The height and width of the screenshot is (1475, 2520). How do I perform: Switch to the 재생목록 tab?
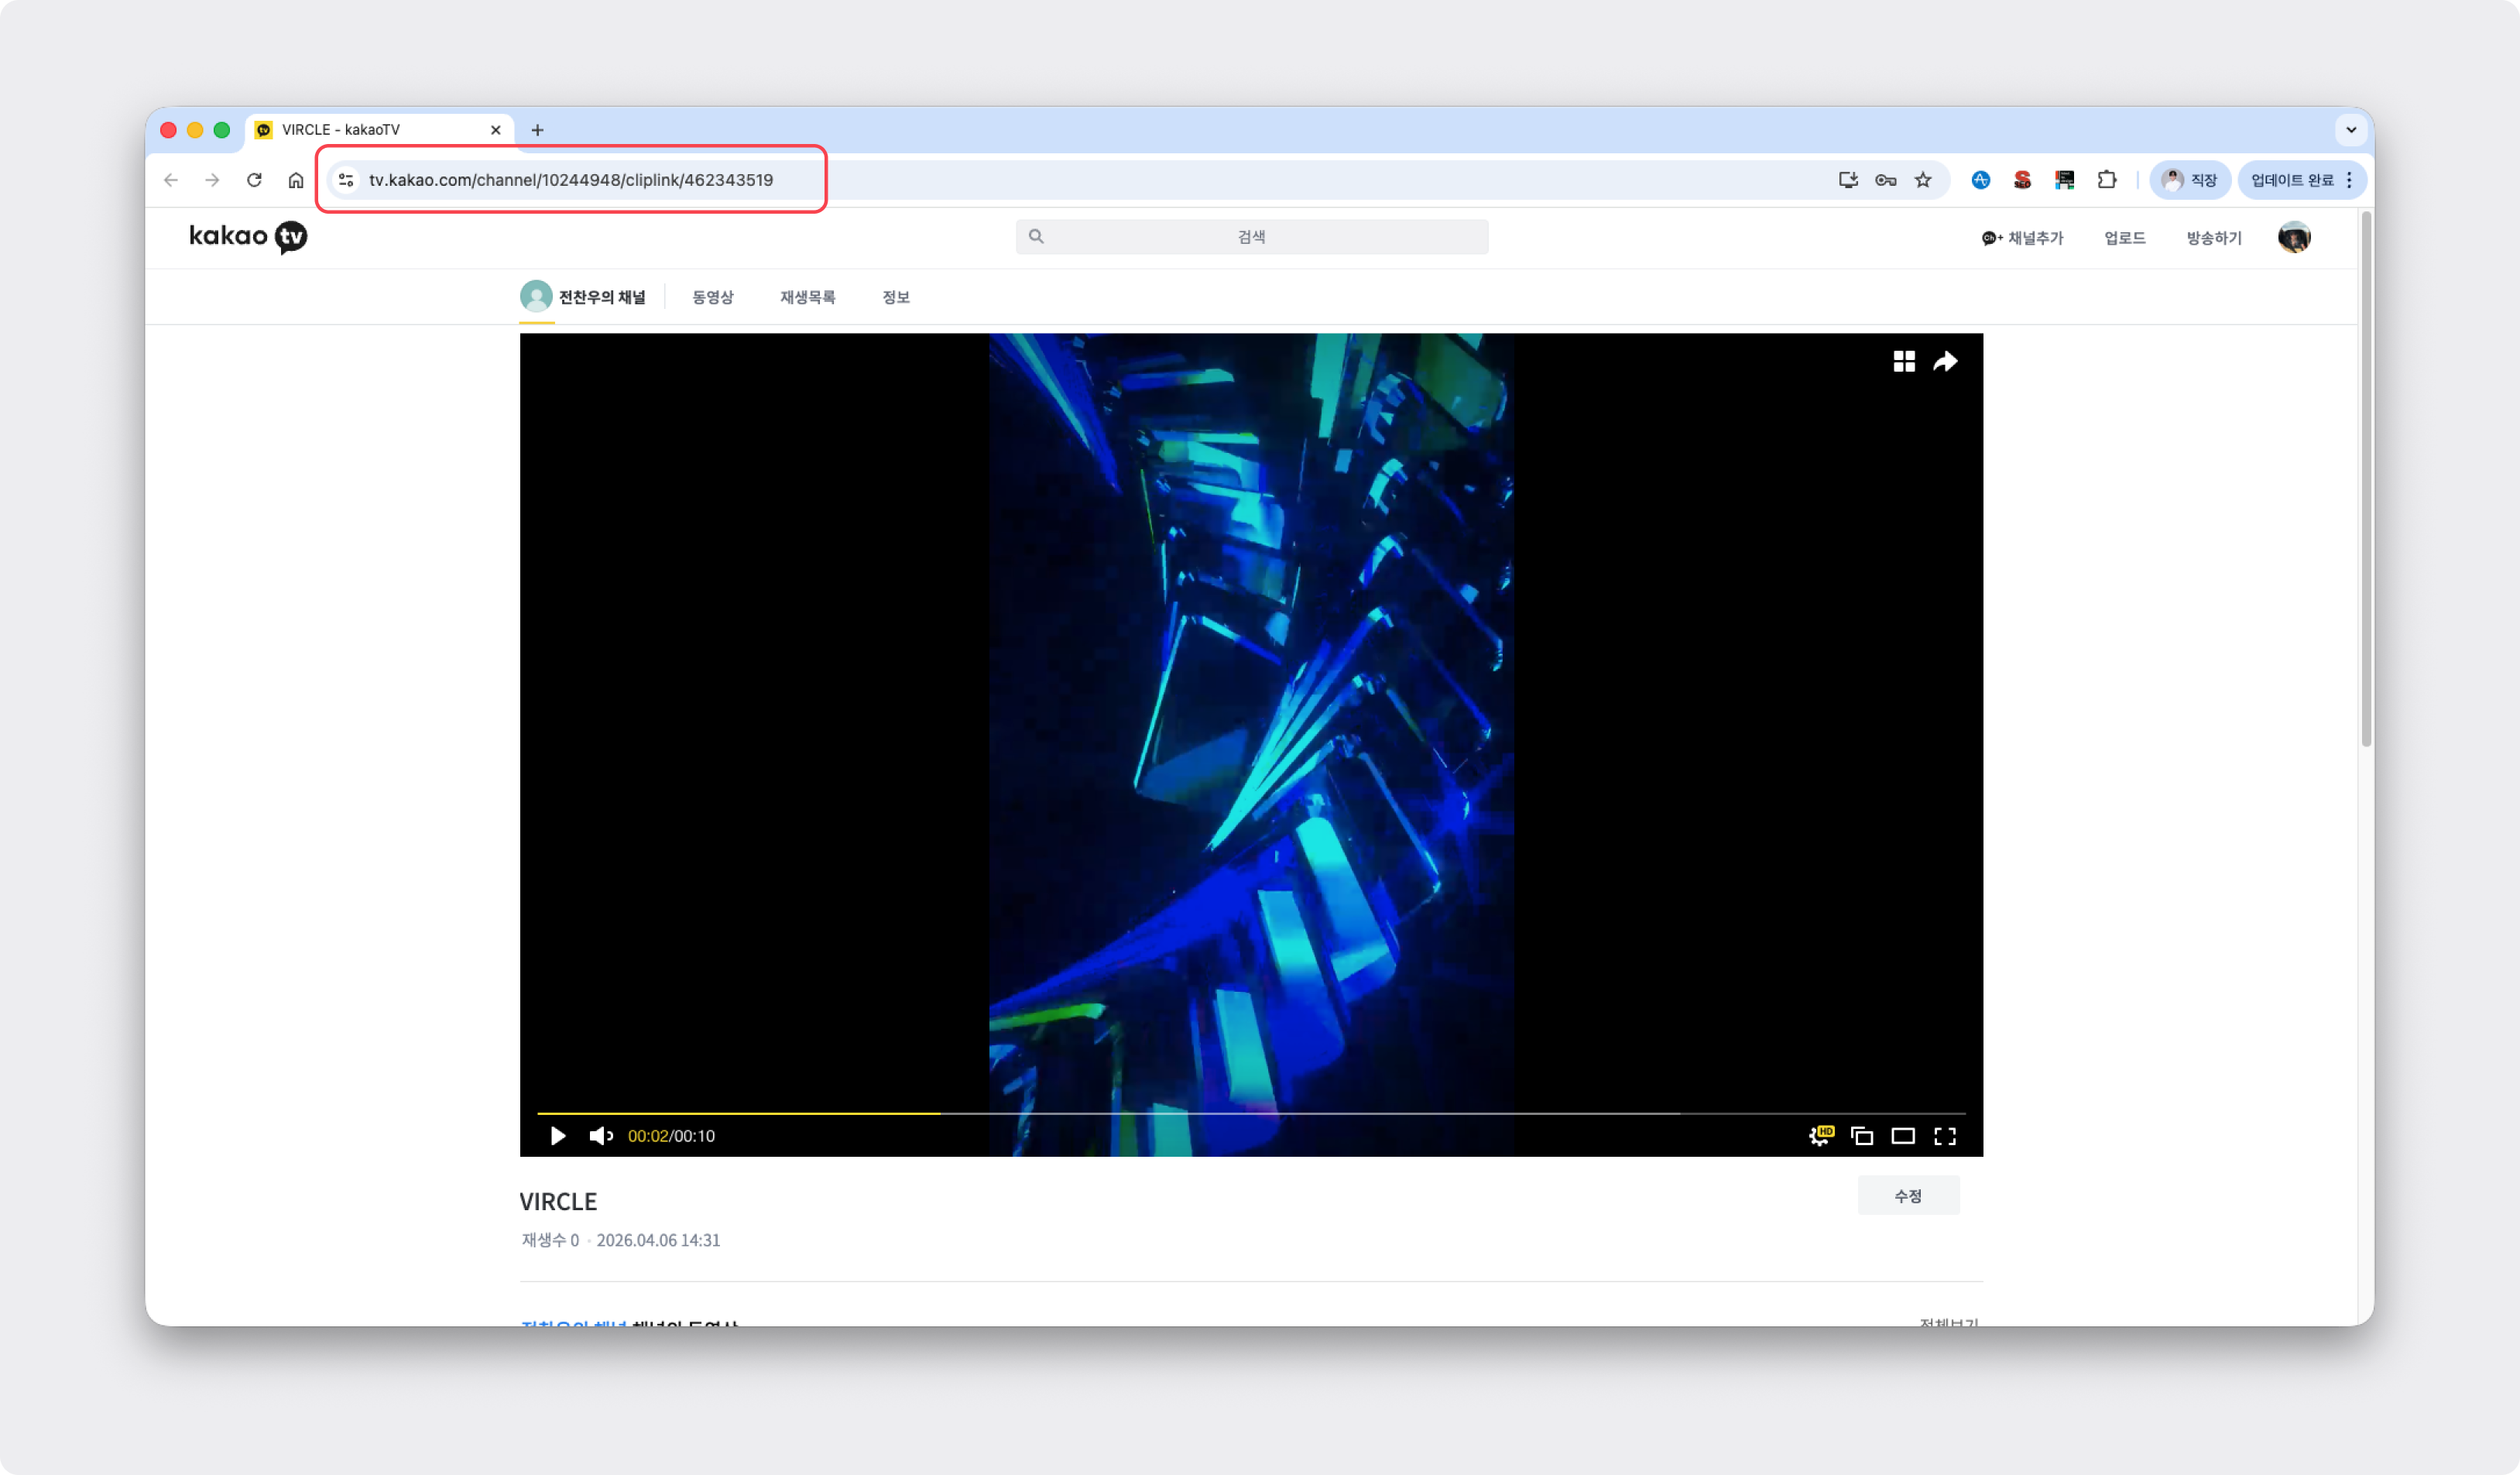pyautogui.click(x=807, y=297)
